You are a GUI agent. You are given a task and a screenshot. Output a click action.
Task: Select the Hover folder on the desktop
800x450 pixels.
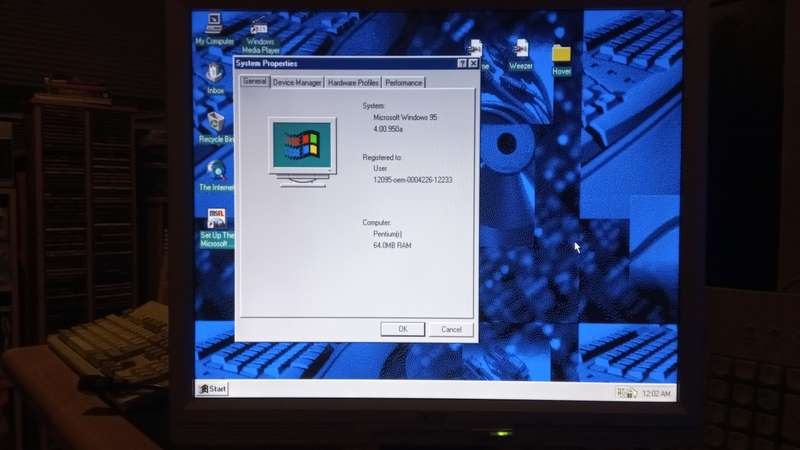(x=561, y=60)
